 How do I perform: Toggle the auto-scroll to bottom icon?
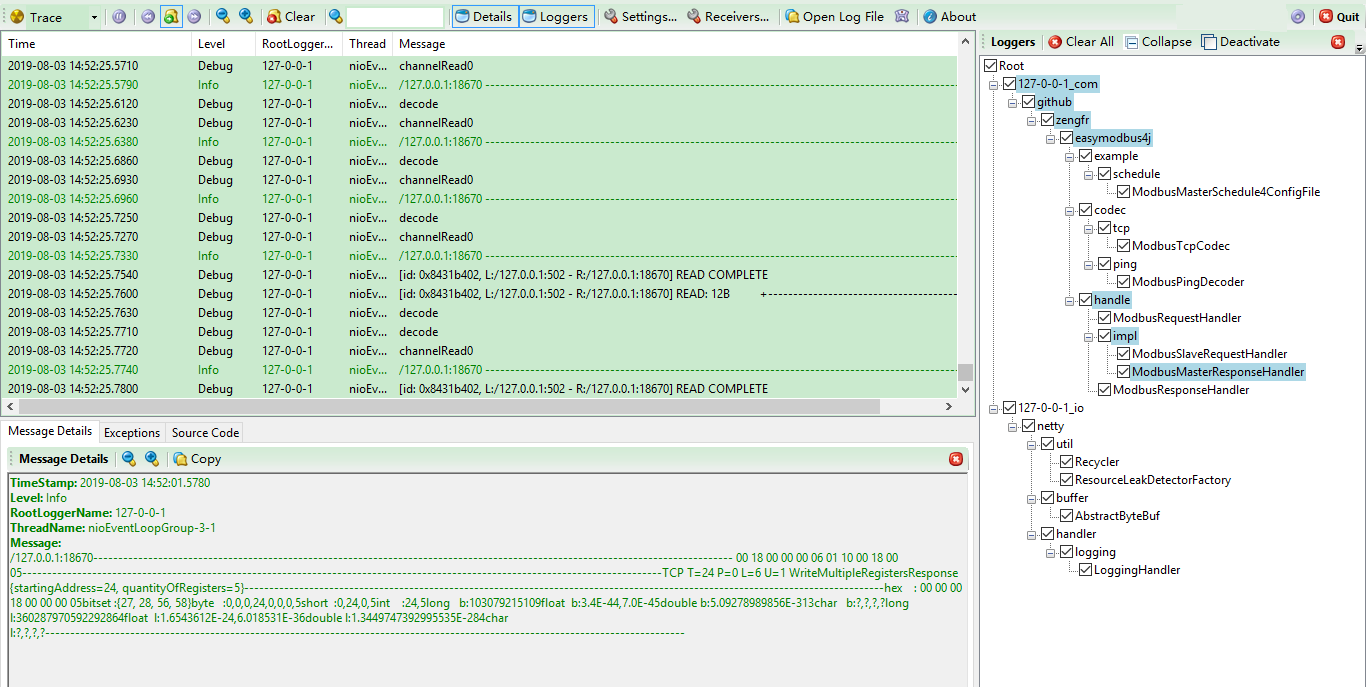(x=171, y=17)
